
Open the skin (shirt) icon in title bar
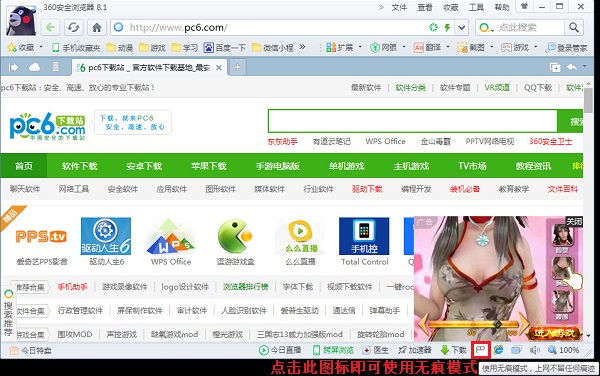point(524,7)
